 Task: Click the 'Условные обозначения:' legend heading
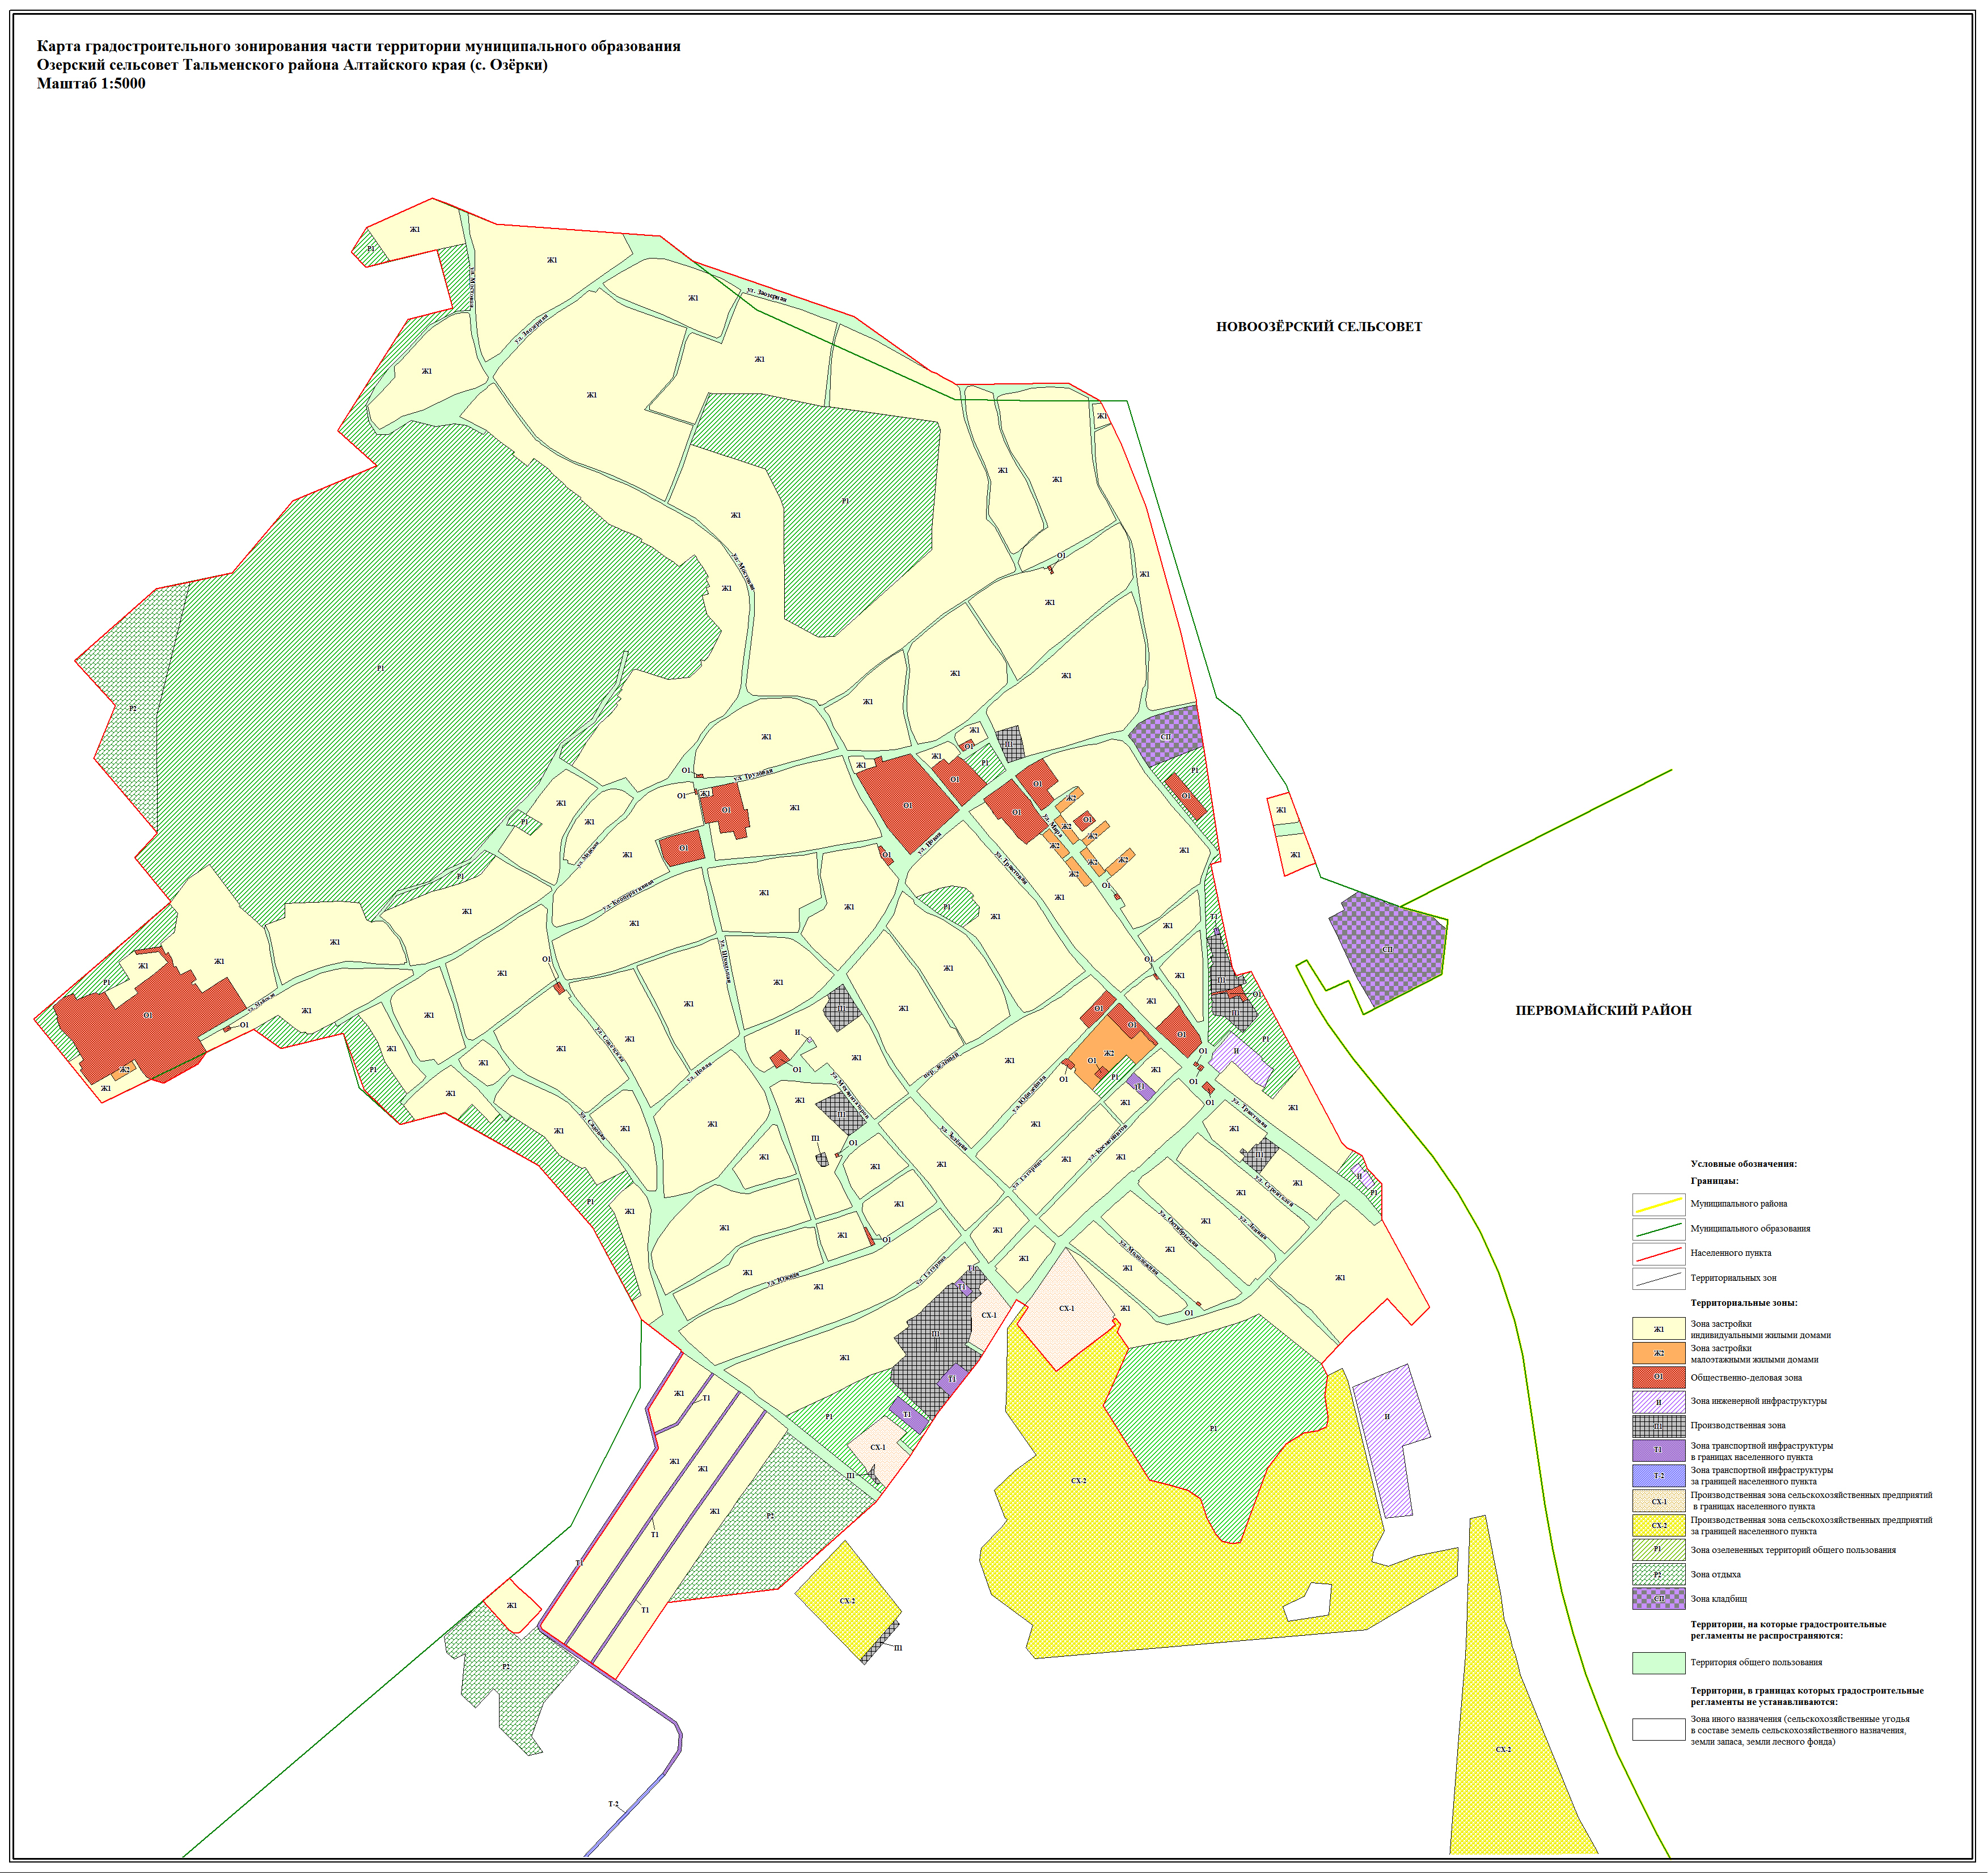click(x=1743, y=1164)
